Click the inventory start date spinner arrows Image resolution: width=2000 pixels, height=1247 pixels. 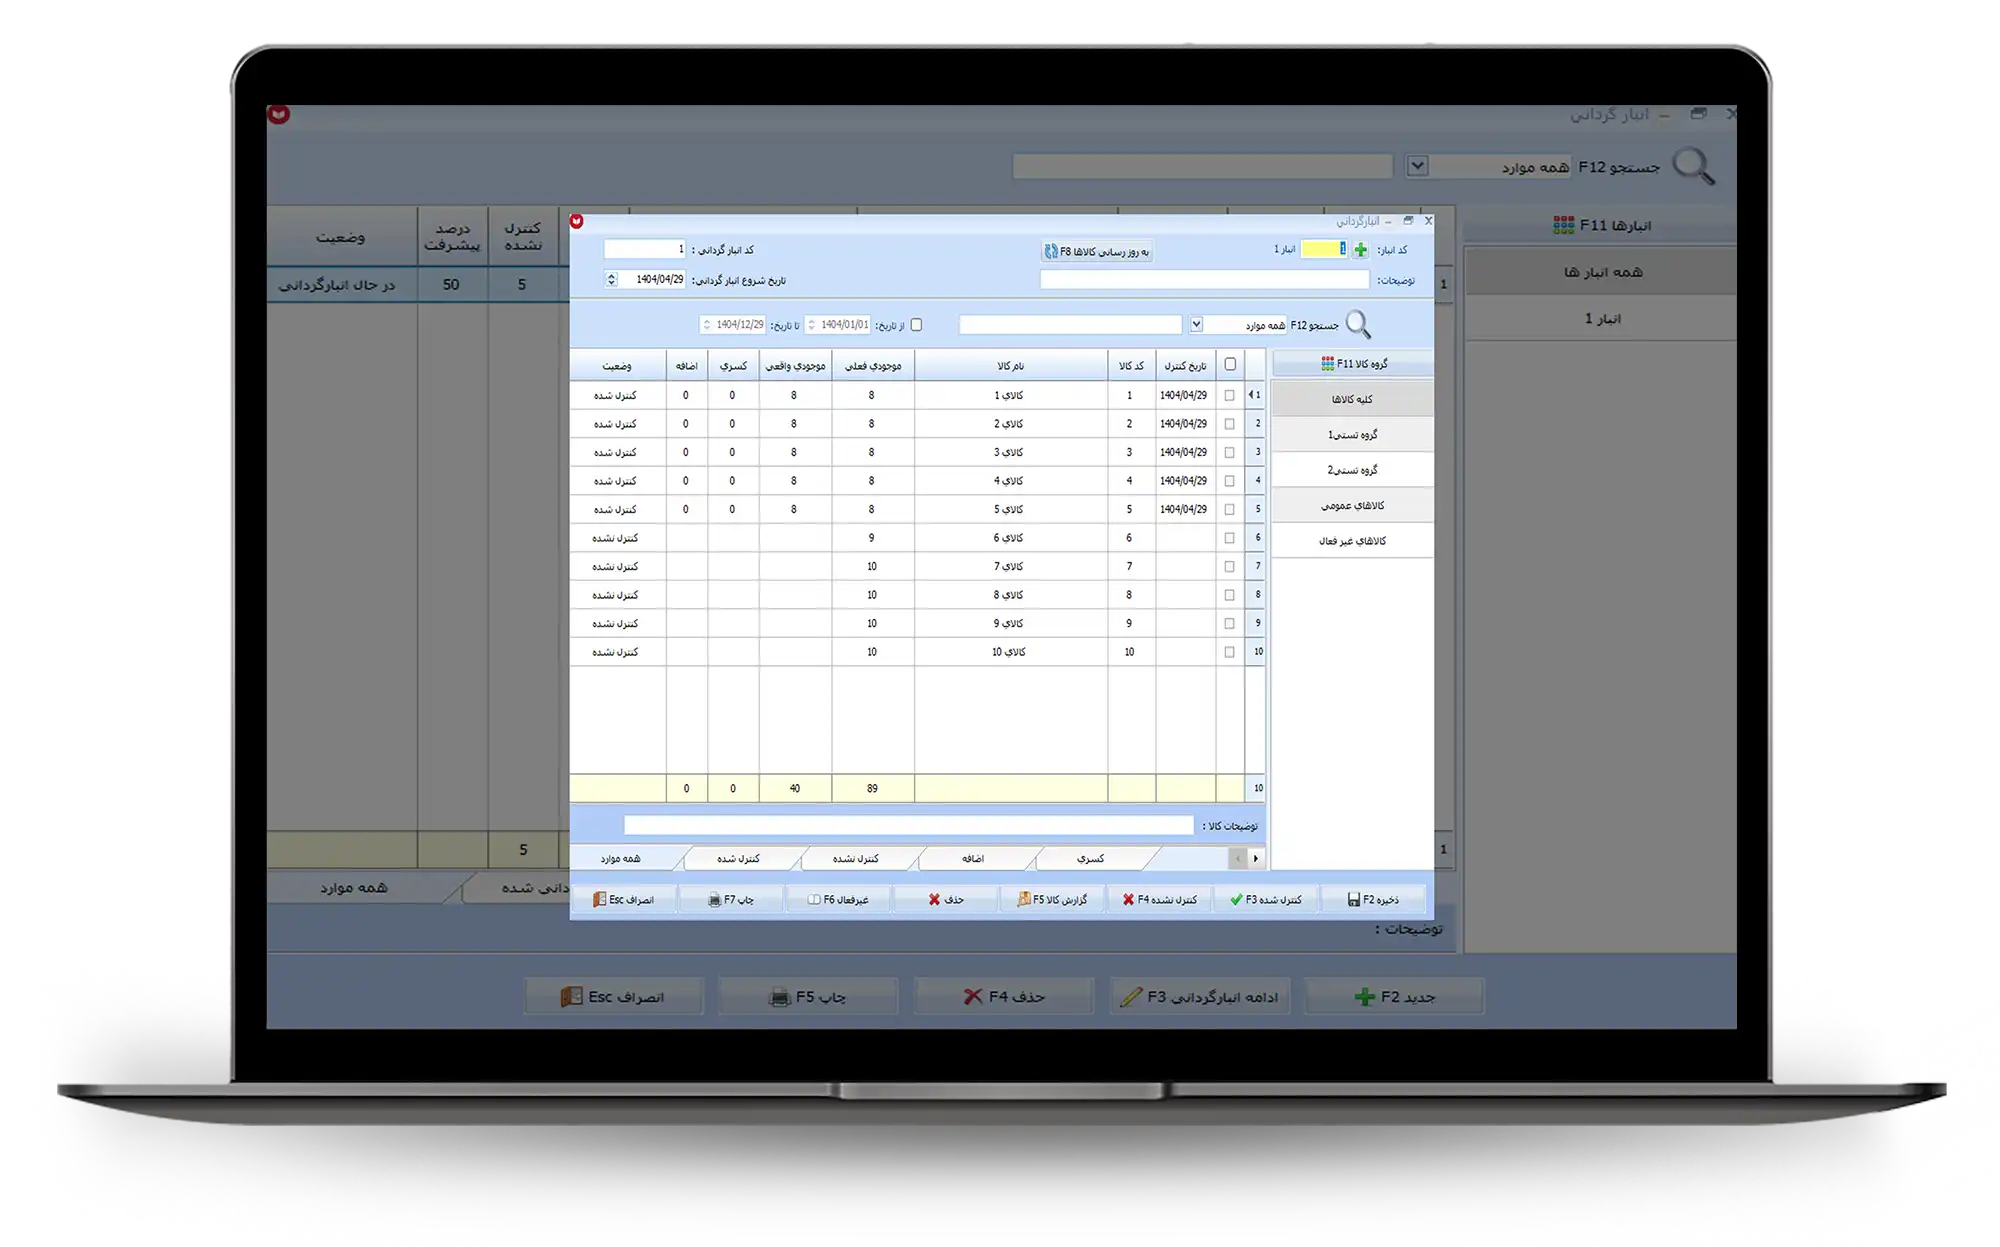pos(611,280)
